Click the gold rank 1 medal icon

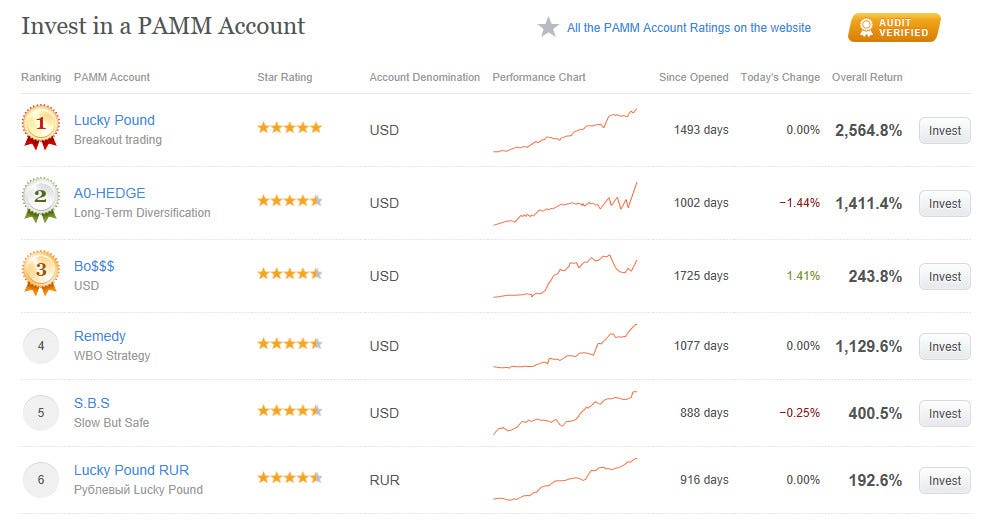(40, 126)
